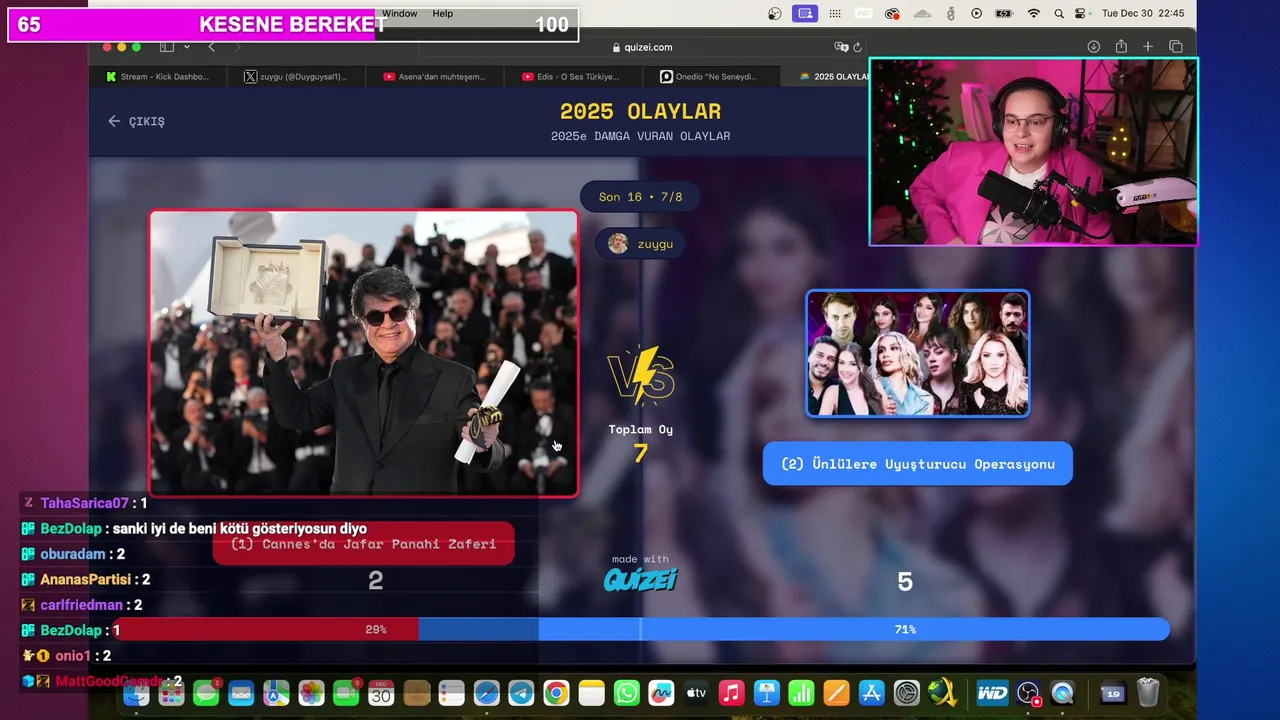Open Safari in the Dock
Screen dimensions: 1280x720
(x=487, y=693)
